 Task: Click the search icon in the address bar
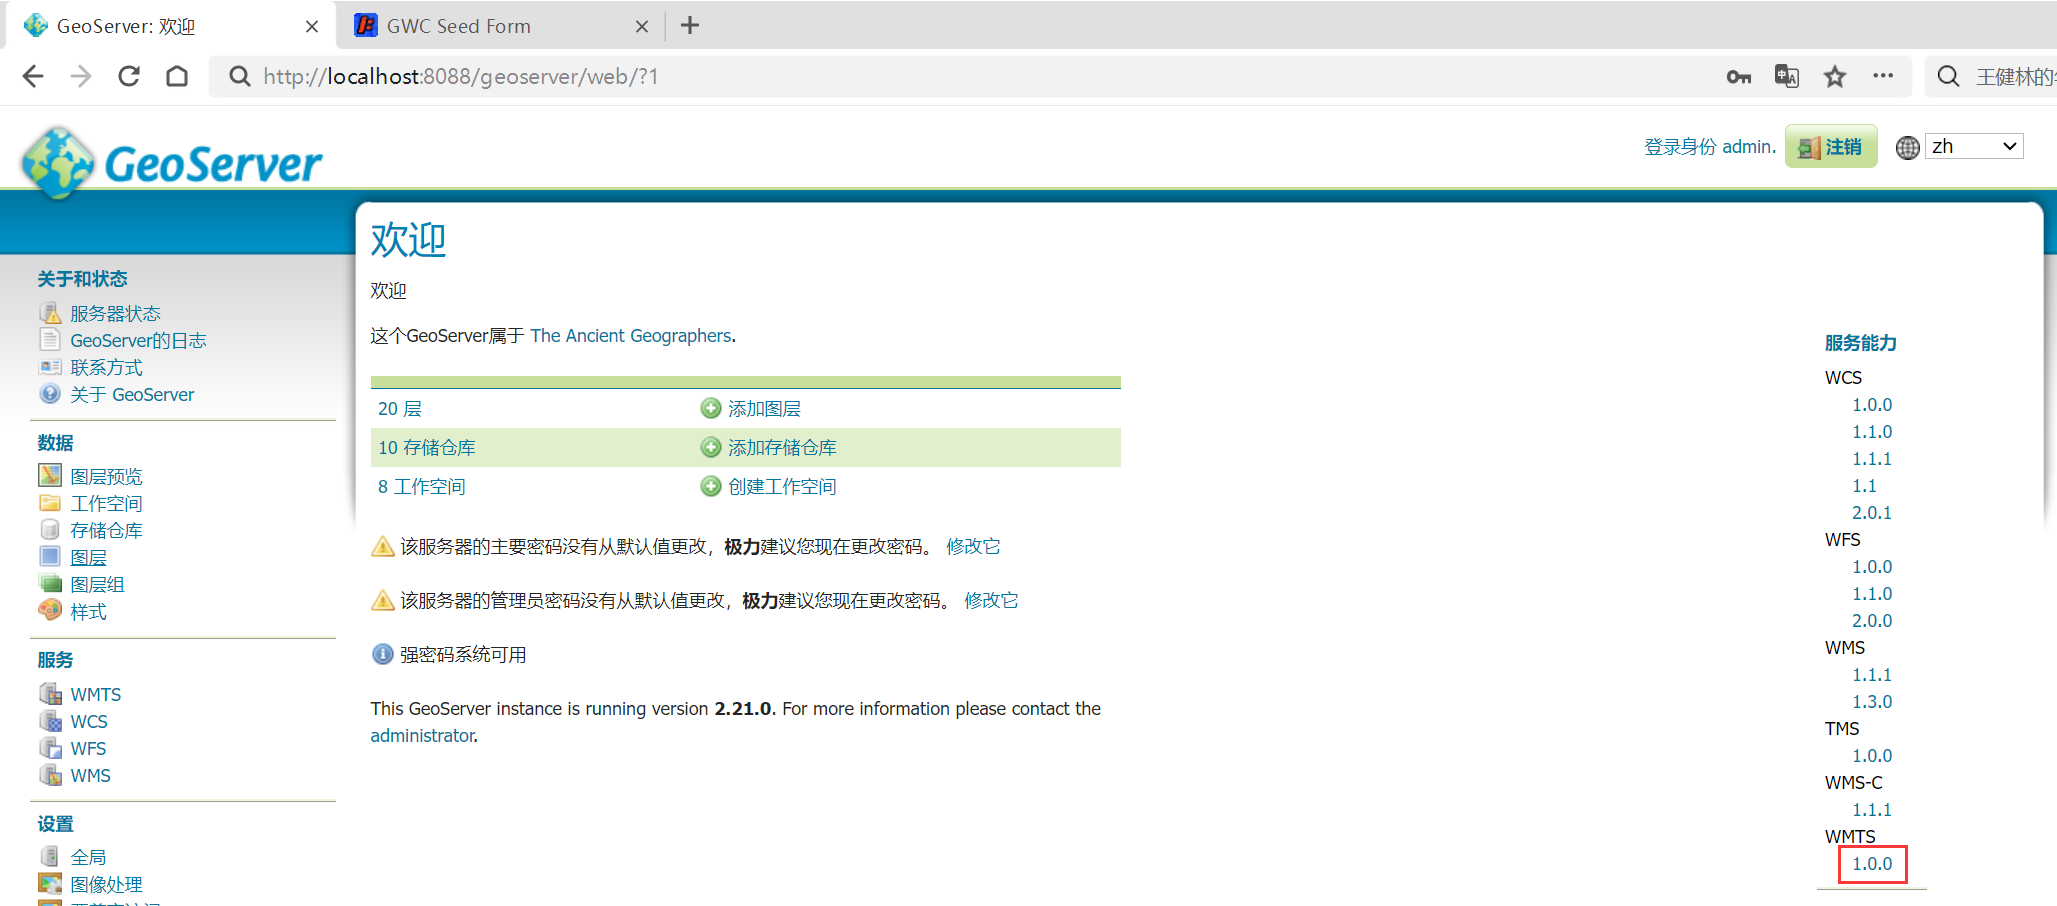click(240, 76)
